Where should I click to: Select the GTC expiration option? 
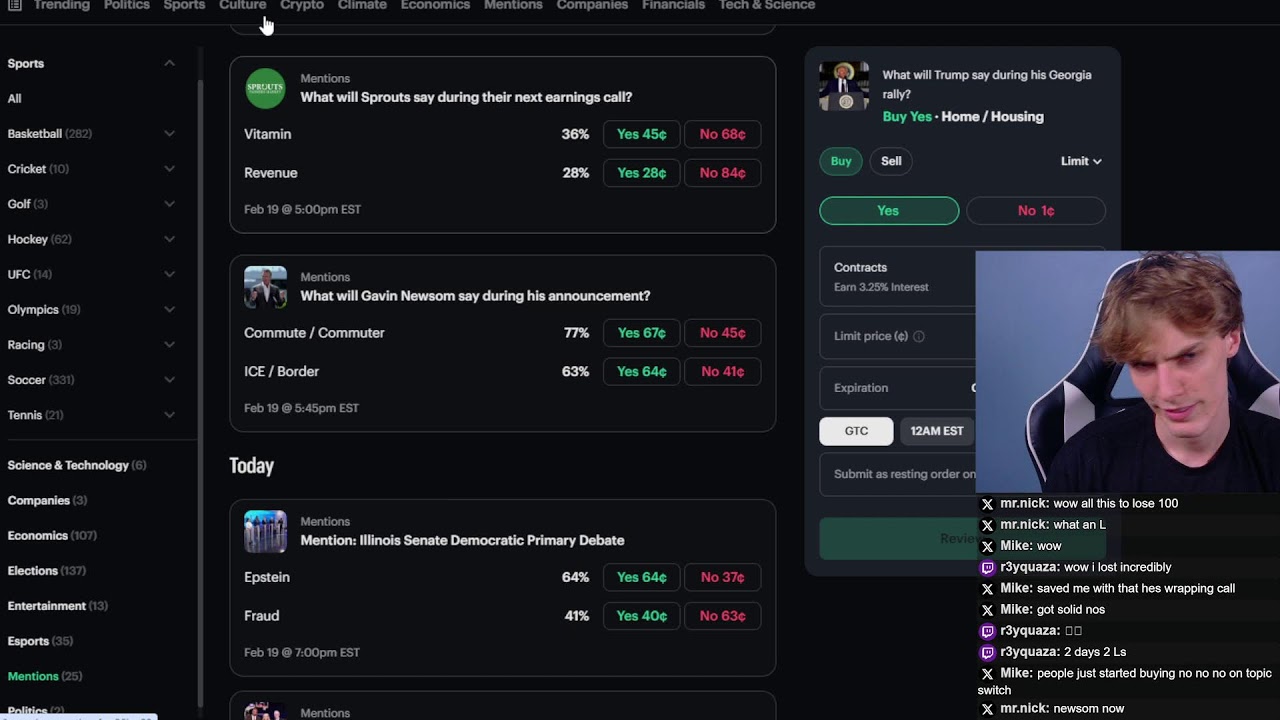tap(856, 431)
